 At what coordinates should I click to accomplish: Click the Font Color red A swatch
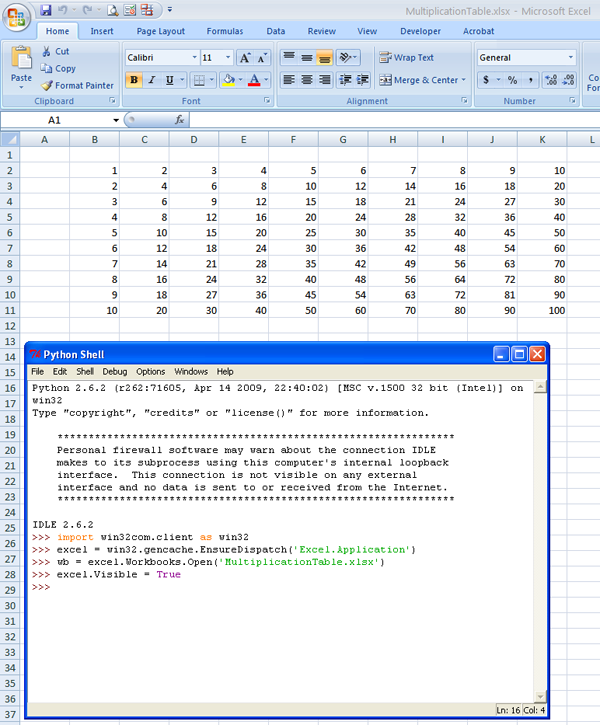(254, 80)
